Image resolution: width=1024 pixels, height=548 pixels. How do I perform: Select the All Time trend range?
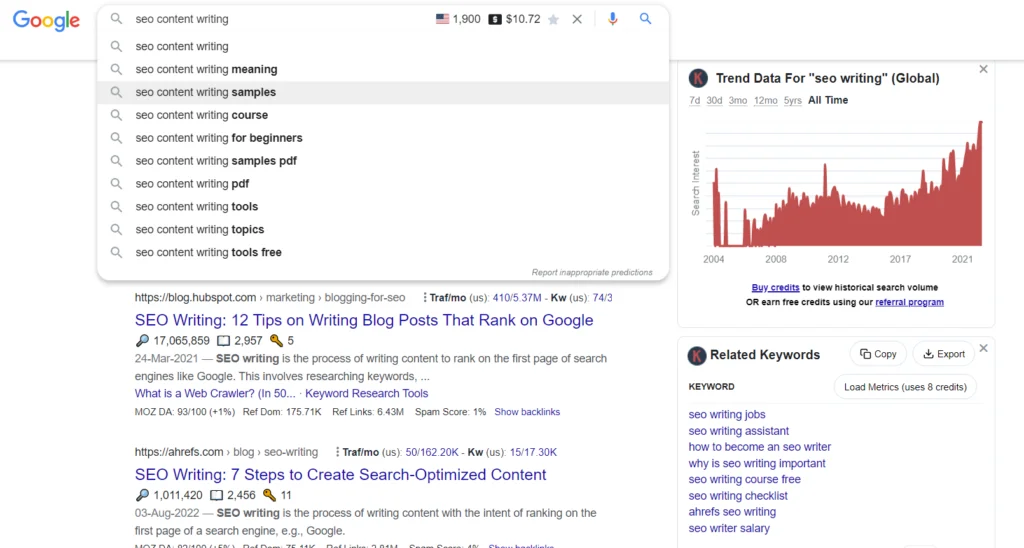(x=828, y=101)
